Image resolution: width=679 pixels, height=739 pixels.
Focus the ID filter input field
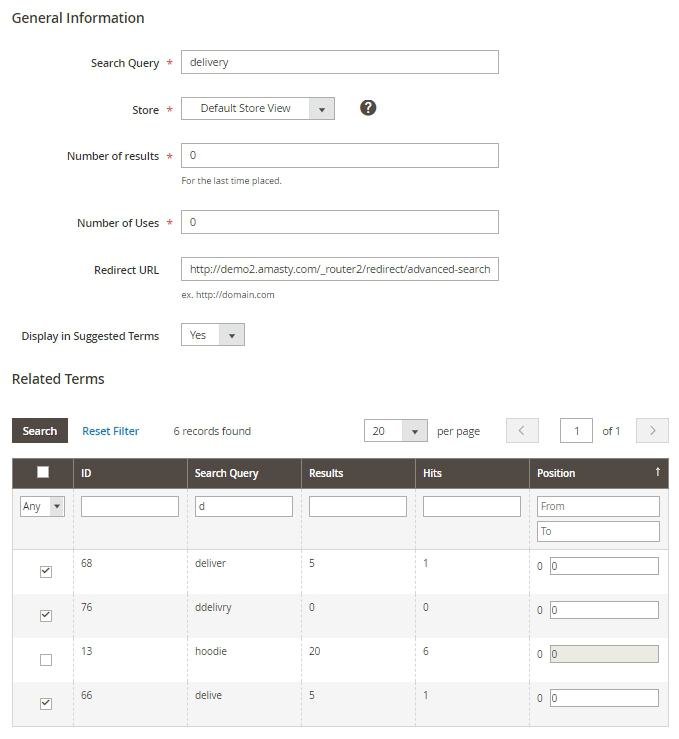130,507
